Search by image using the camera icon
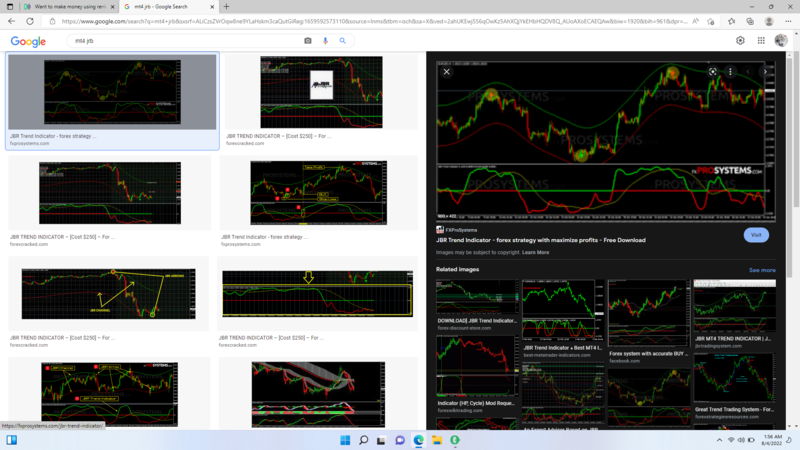800x450 pixels. (x=308, y=41)
